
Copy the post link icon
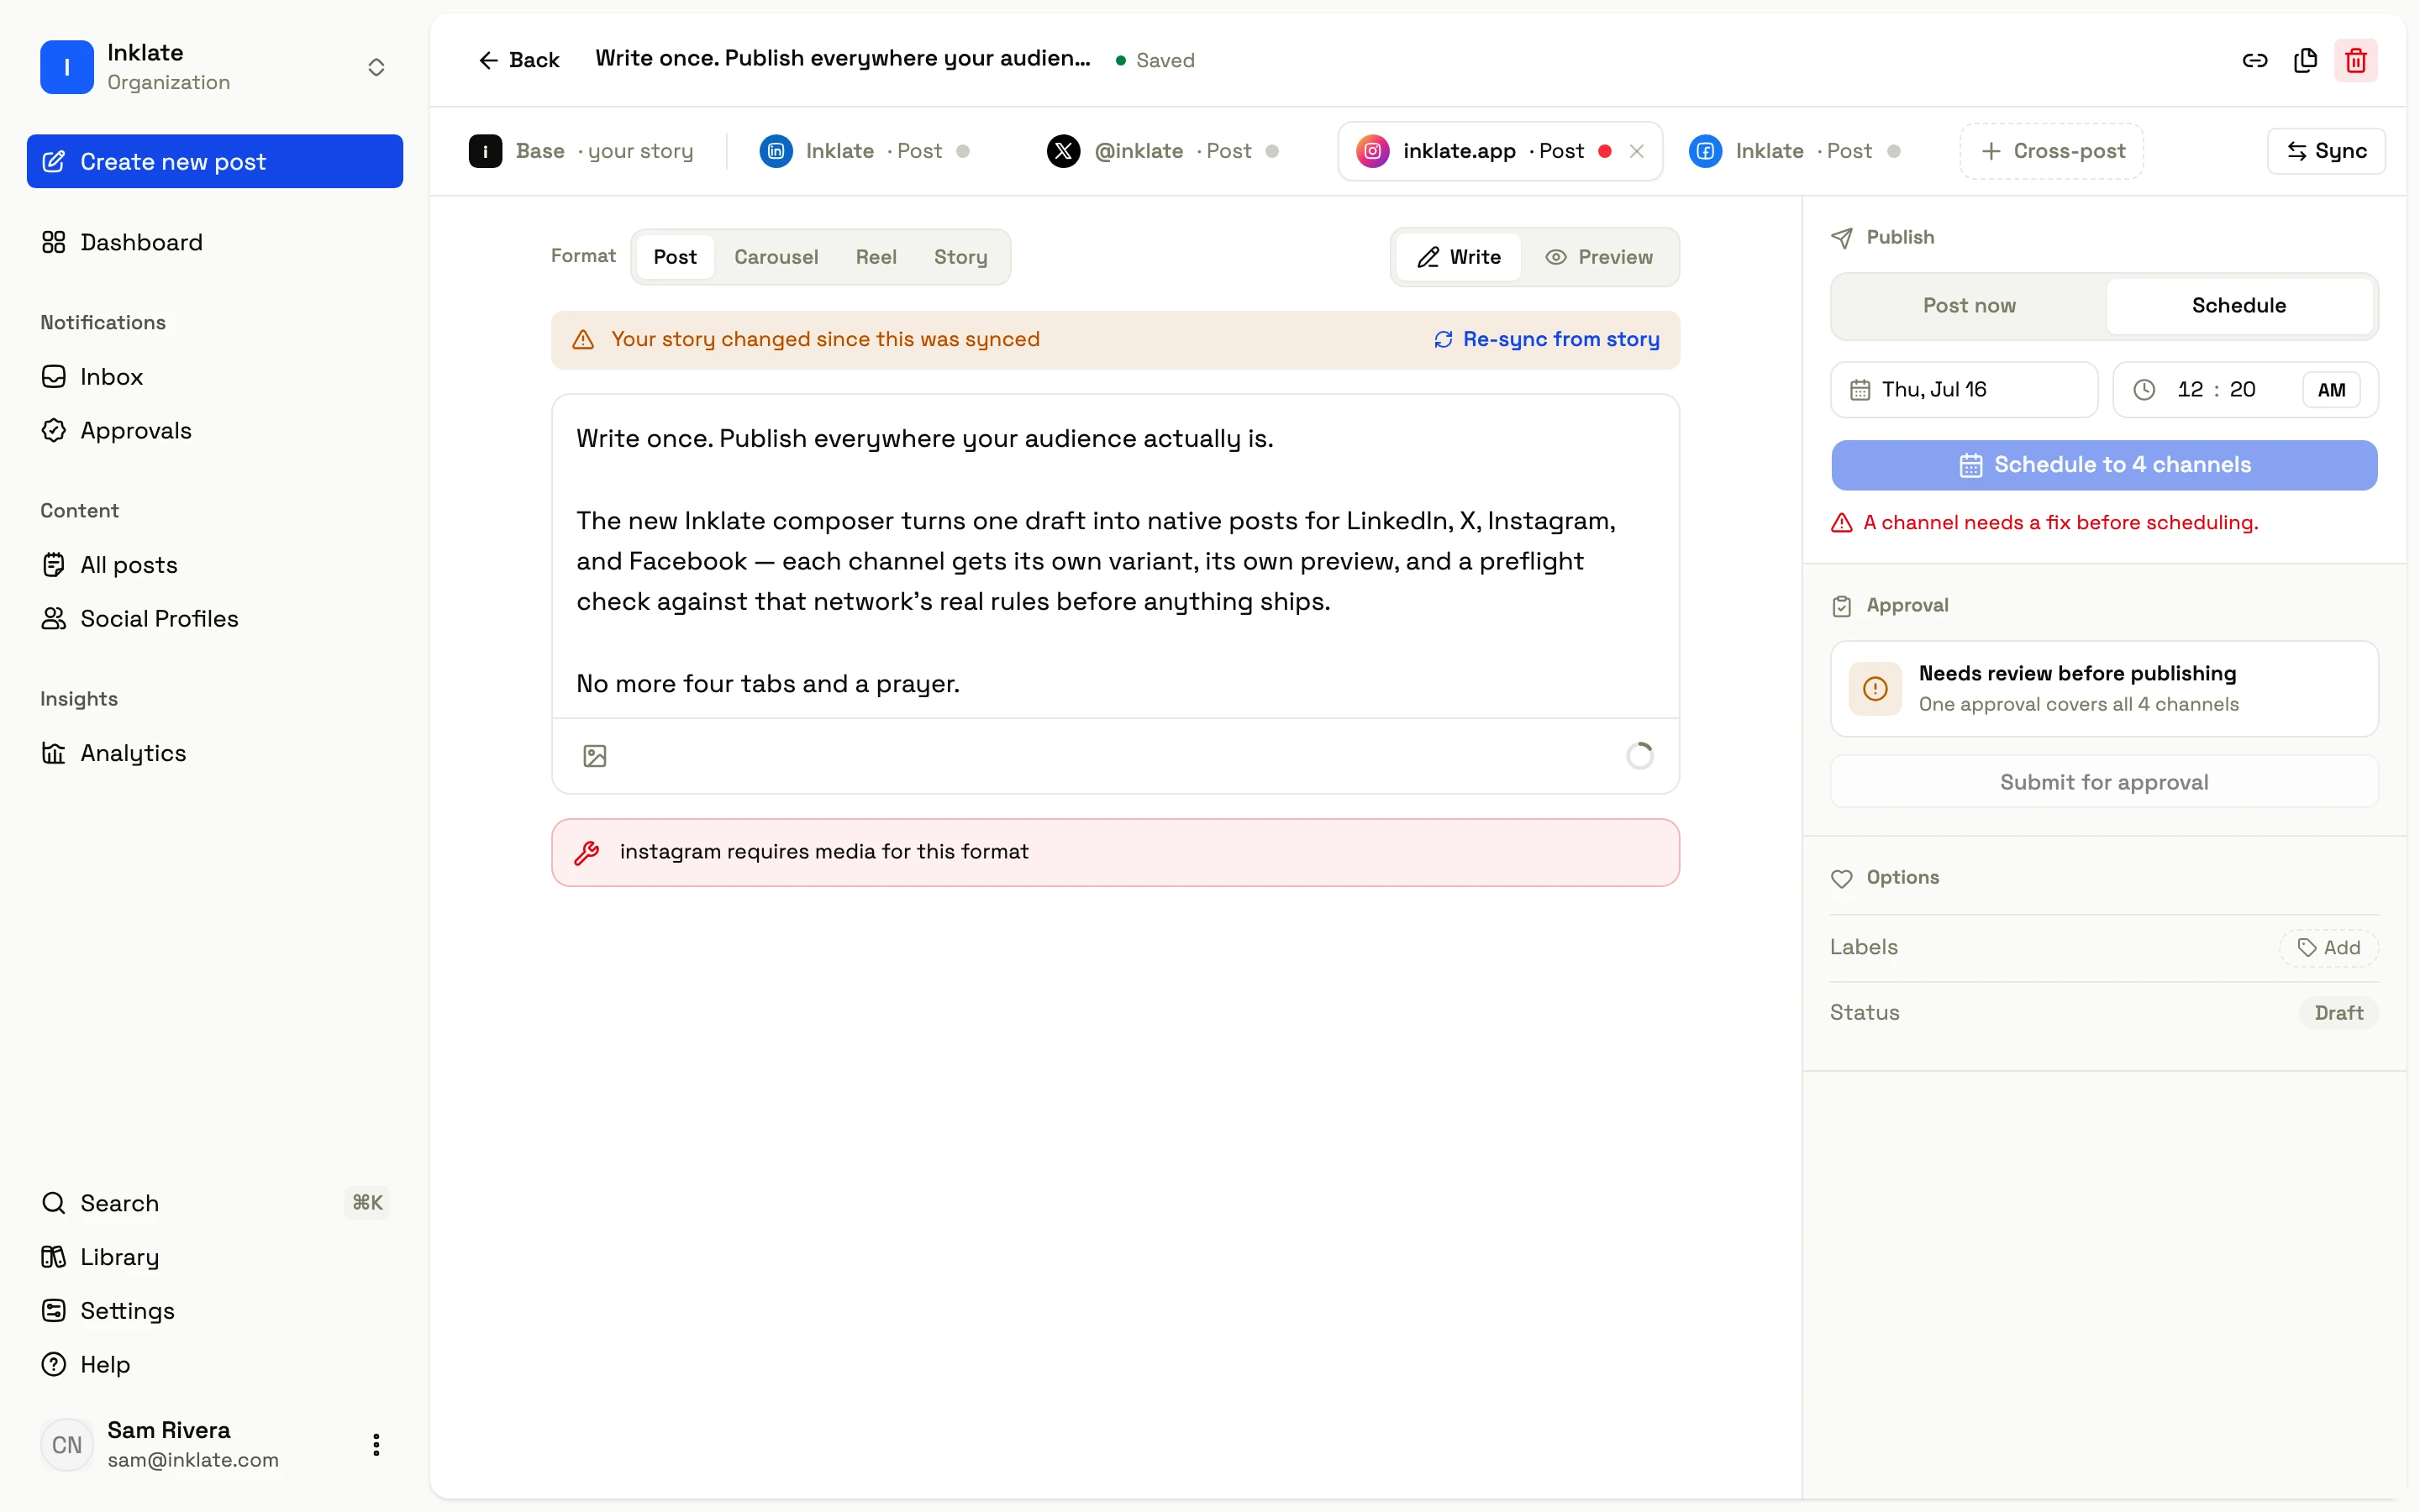click(x=2254, y=61)
